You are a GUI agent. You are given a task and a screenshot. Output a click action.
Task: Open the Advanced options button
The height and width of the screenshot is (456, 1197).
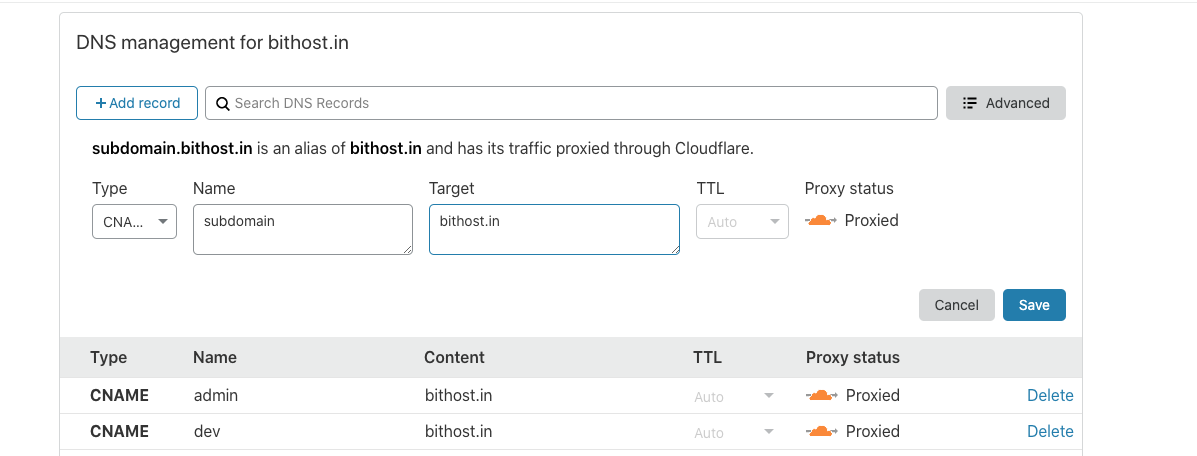1005,103
